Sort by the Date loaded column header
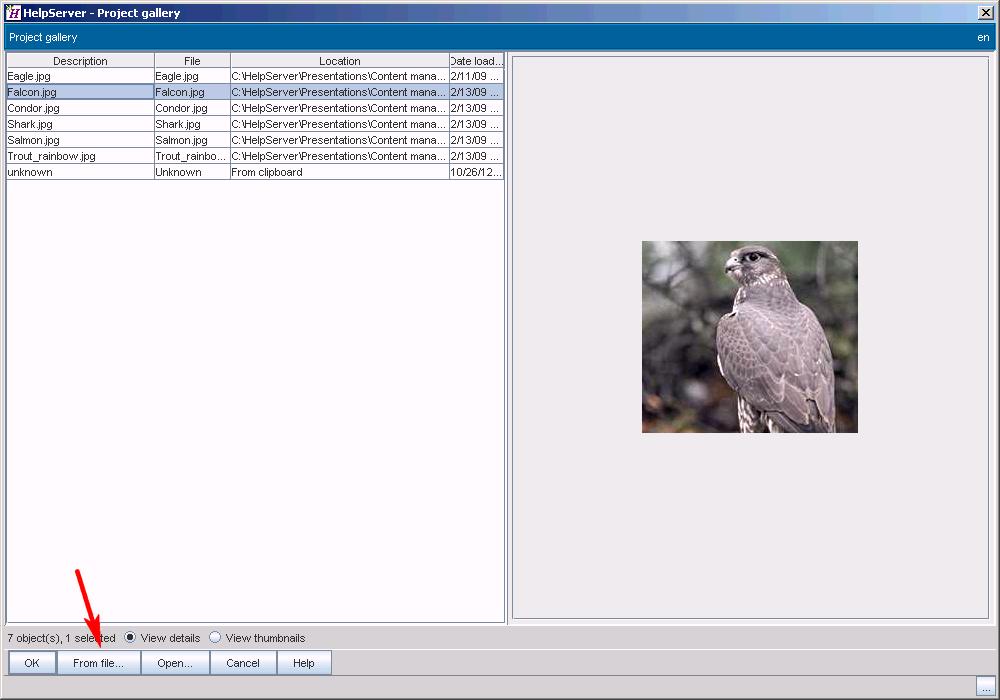 pyautogui.click(x=476, y=61)
